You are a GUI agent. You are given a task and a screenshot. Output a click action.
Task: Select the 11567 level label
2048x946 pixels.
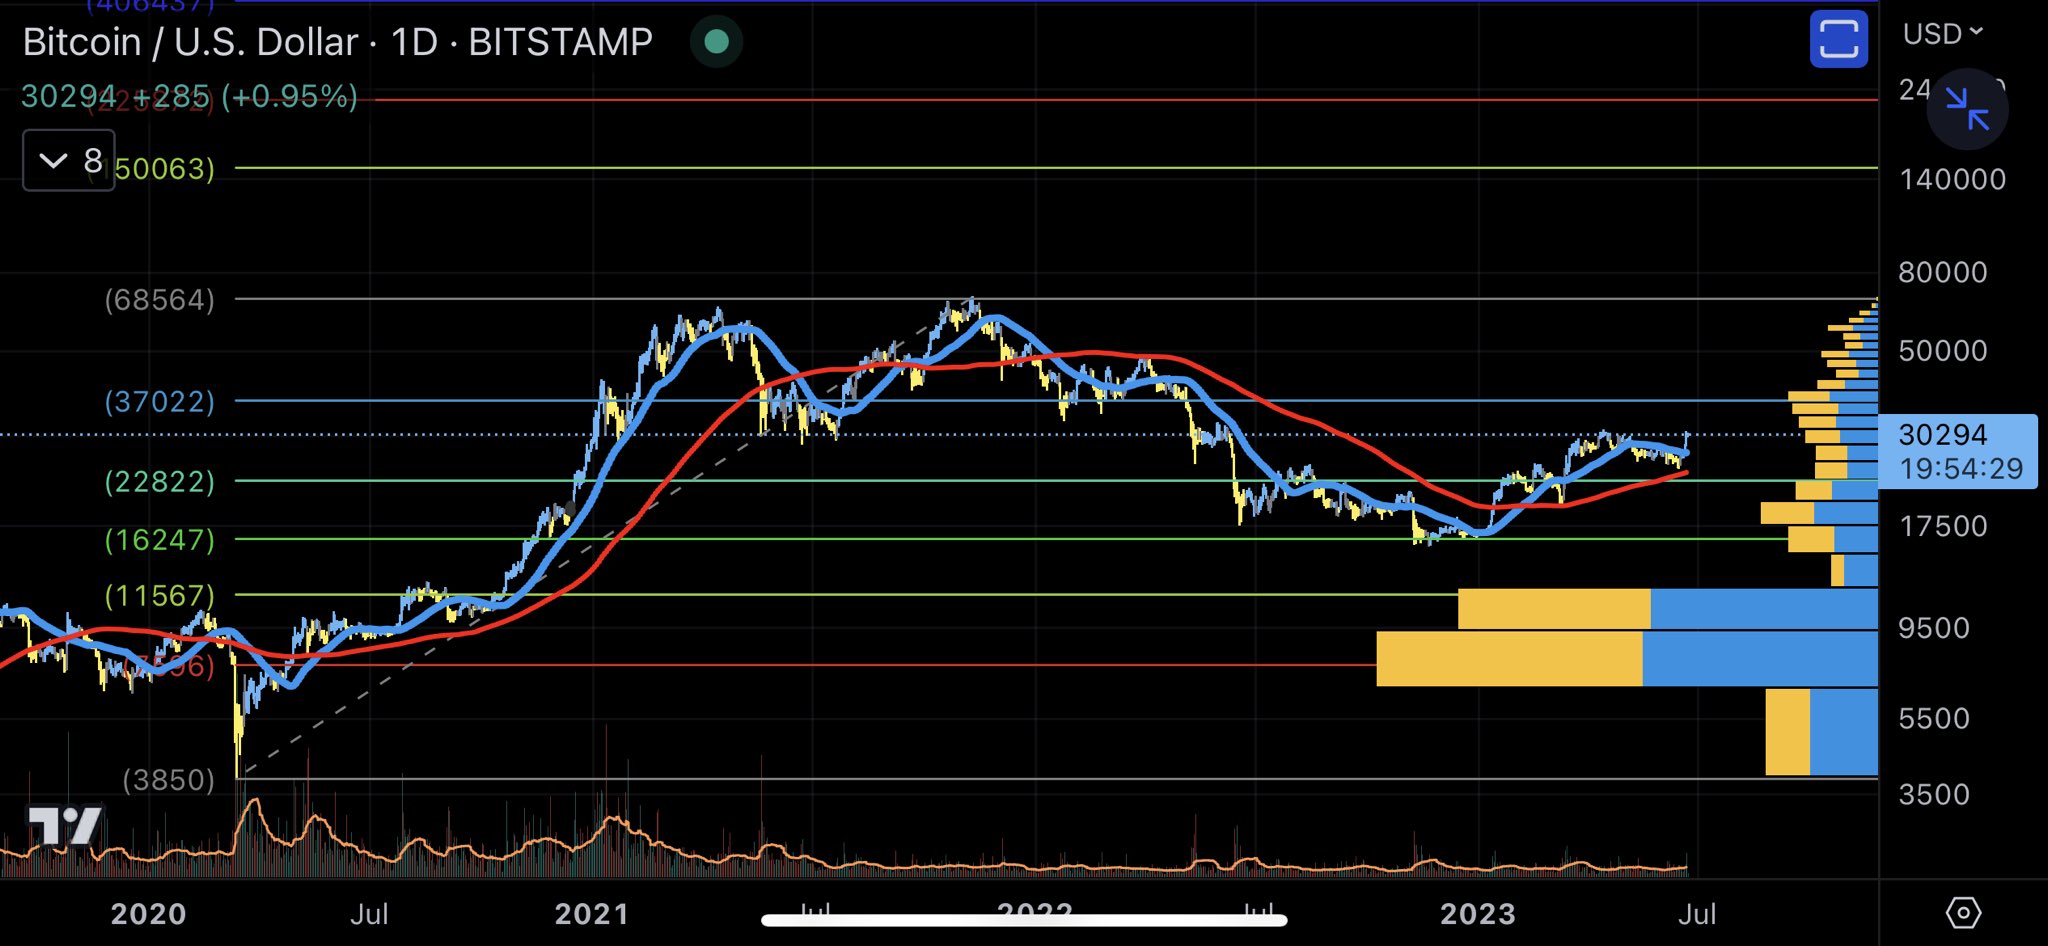coord(159,595)
